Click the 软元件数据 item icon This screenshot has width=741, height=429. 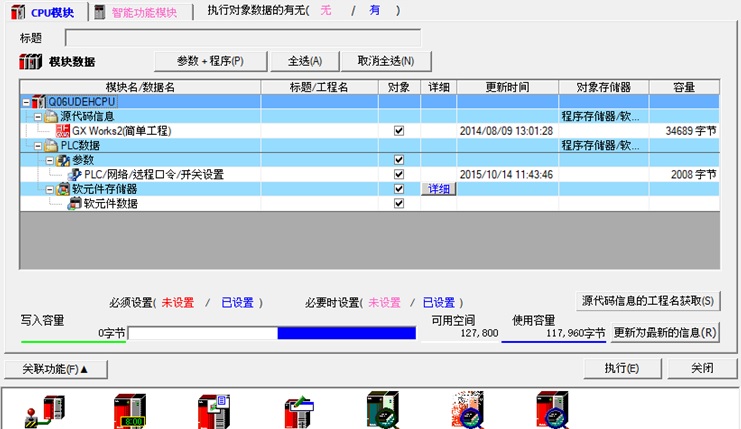(75, 204)
